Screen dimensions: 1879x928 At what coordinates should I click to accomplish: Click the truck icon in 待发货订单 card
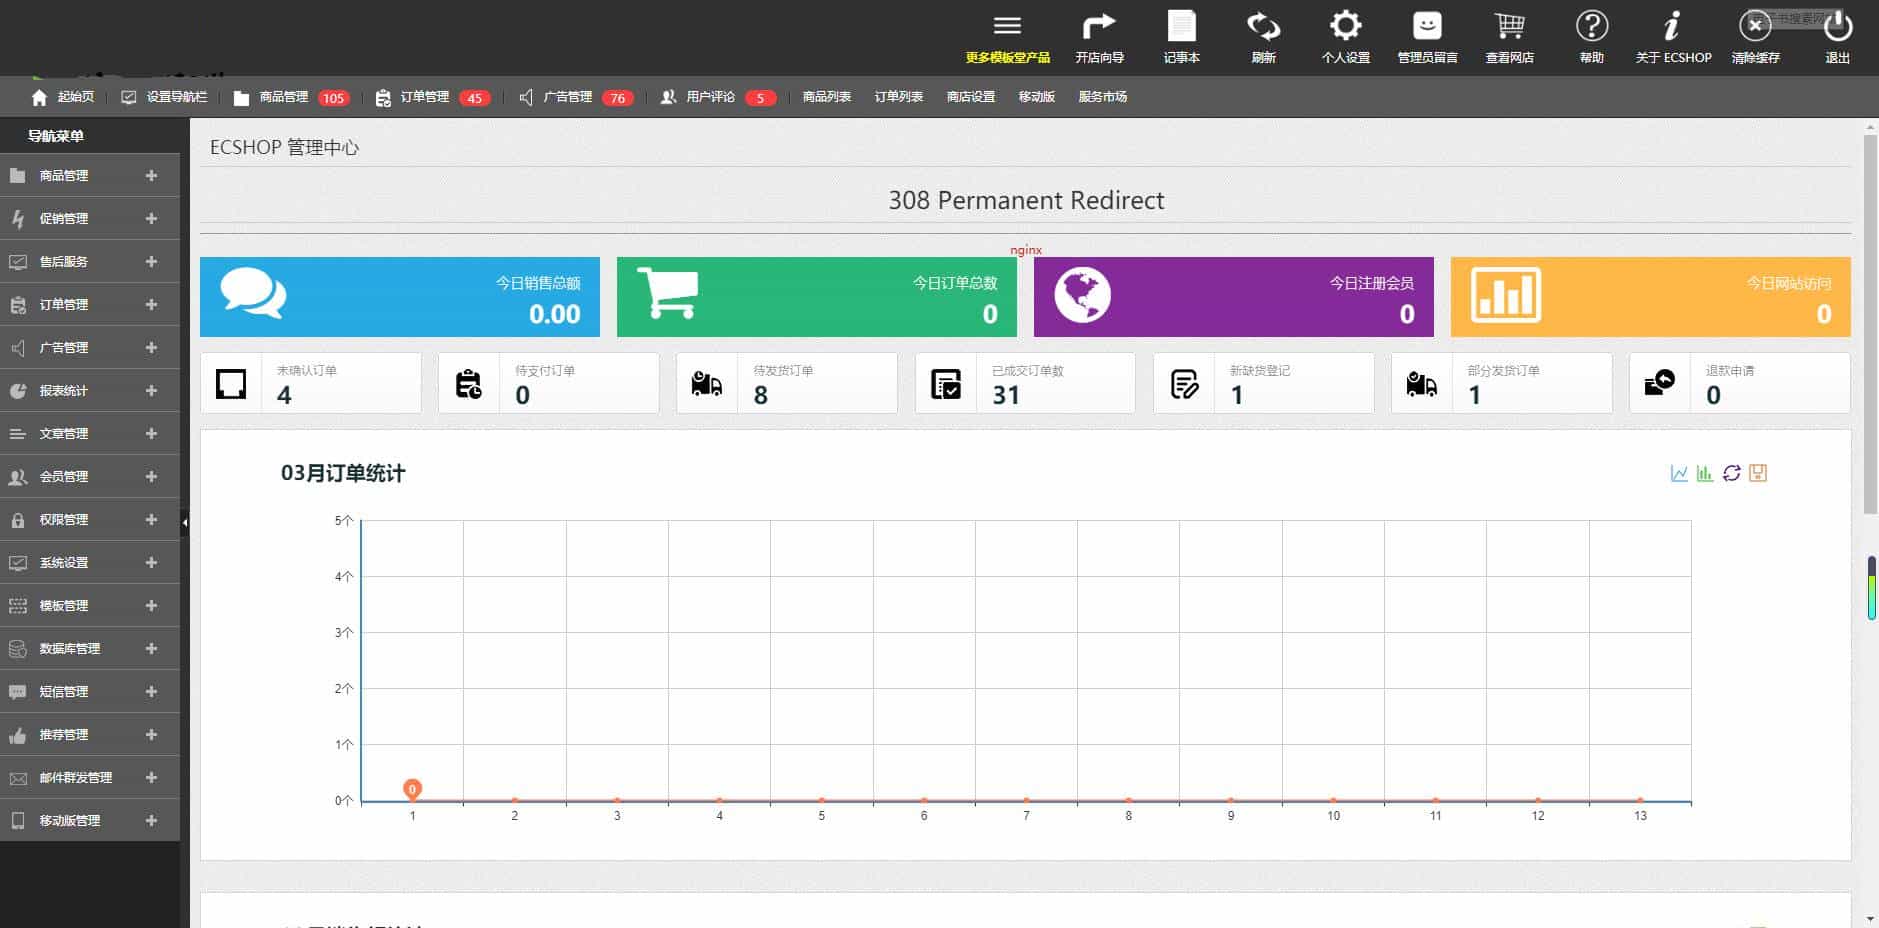(x=706, y=384)
